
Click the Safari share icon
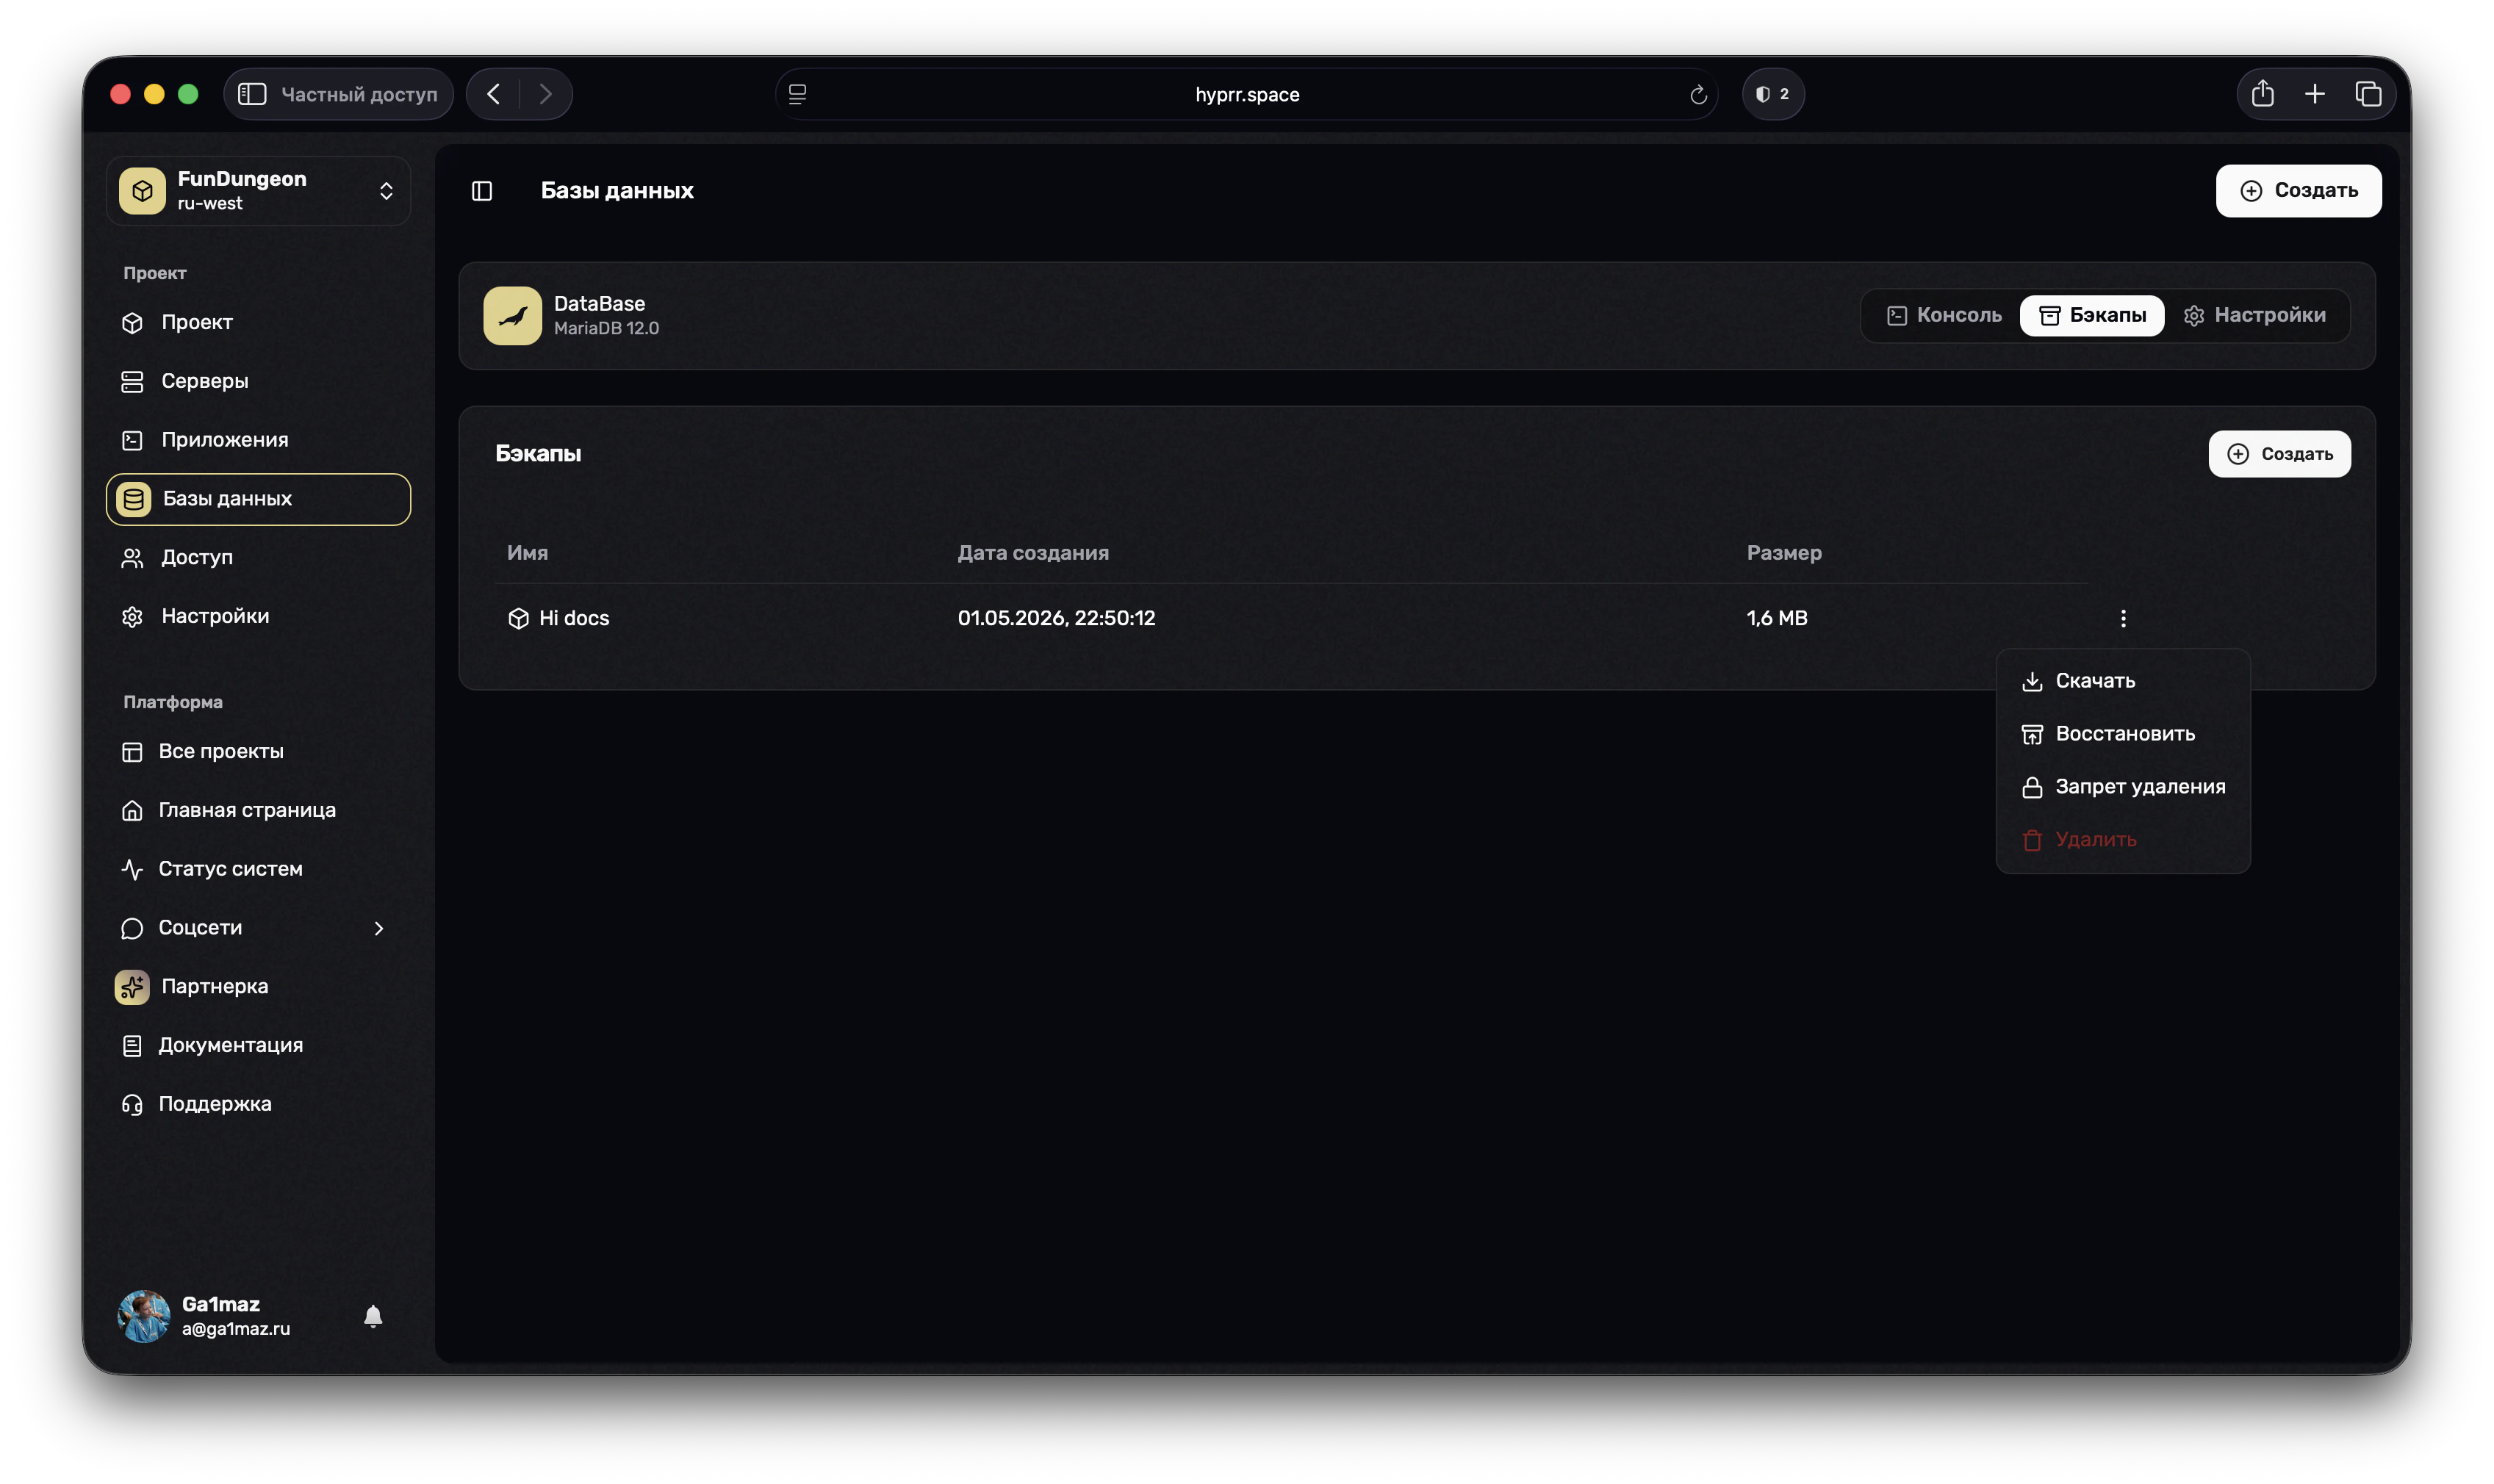pyautogui.click(x=2262, y=94)
